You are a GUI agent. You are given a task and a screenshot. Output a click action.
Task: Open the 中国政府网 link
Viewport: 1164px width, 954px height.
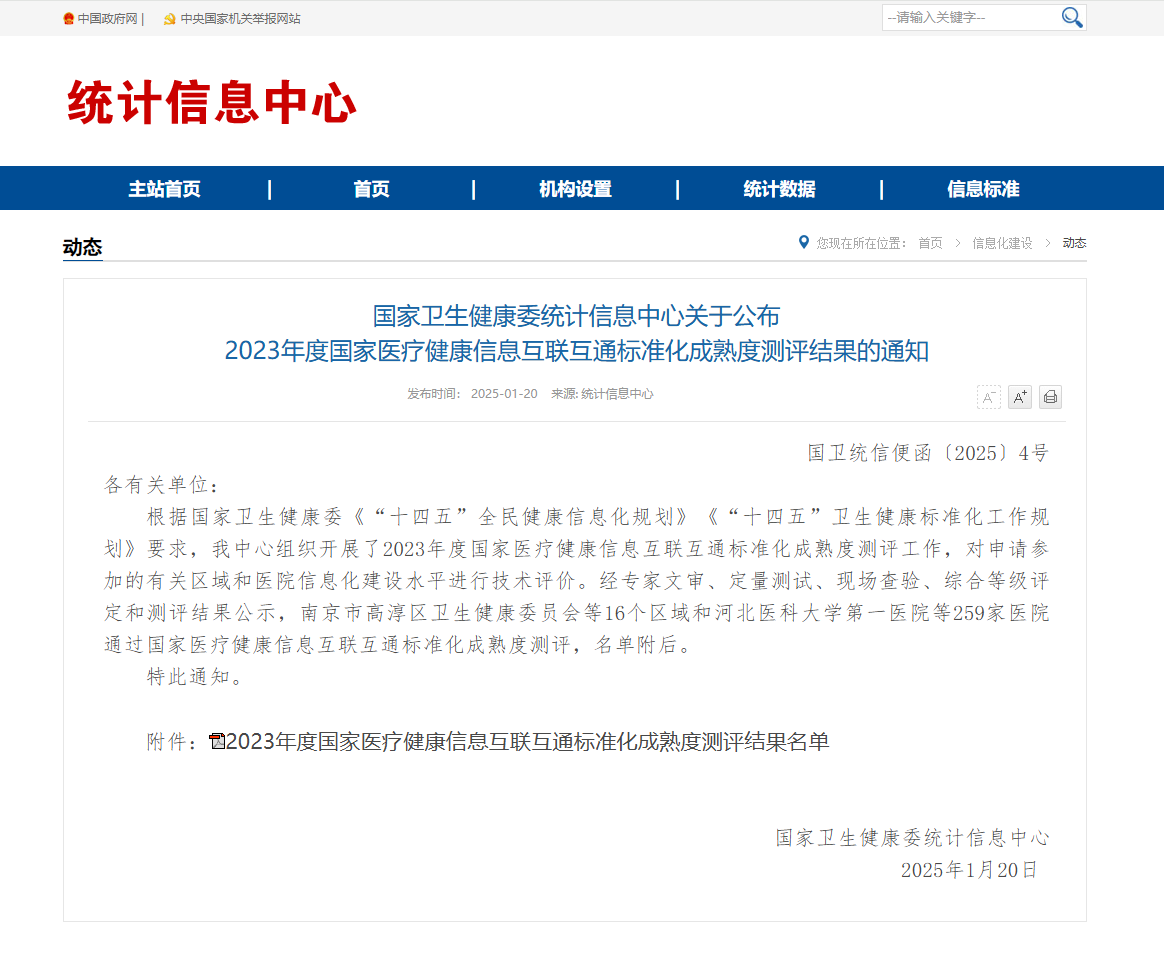[x=107, y=19]
